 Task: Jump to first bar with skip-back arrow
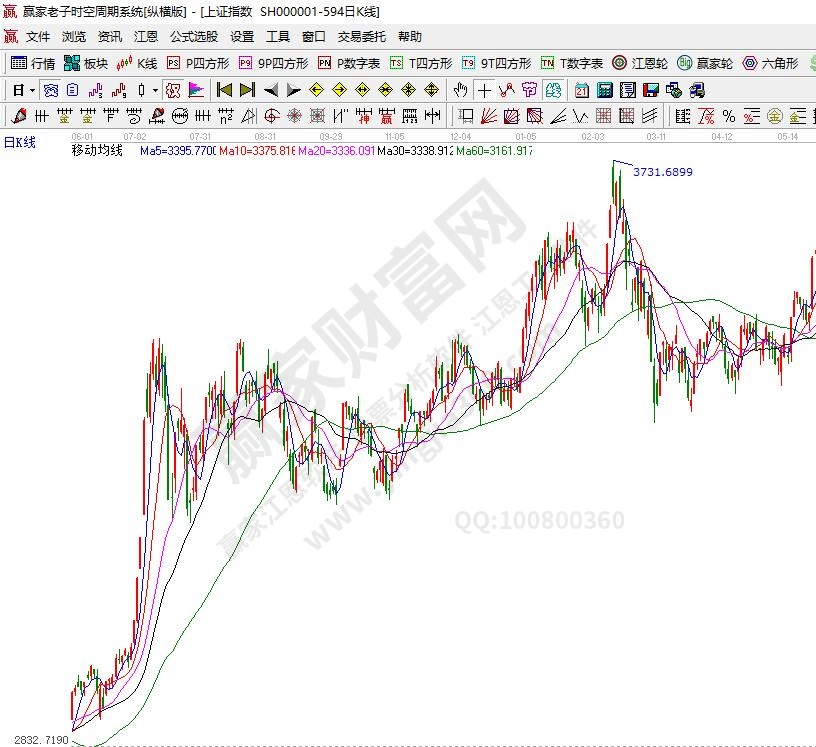tap(225, 90)
